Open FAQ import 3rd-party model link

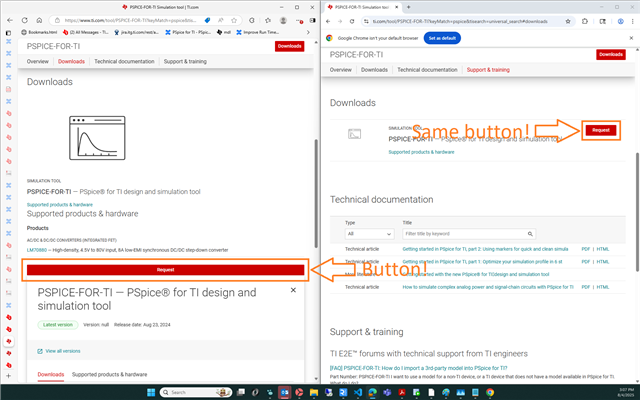point(418,368)
